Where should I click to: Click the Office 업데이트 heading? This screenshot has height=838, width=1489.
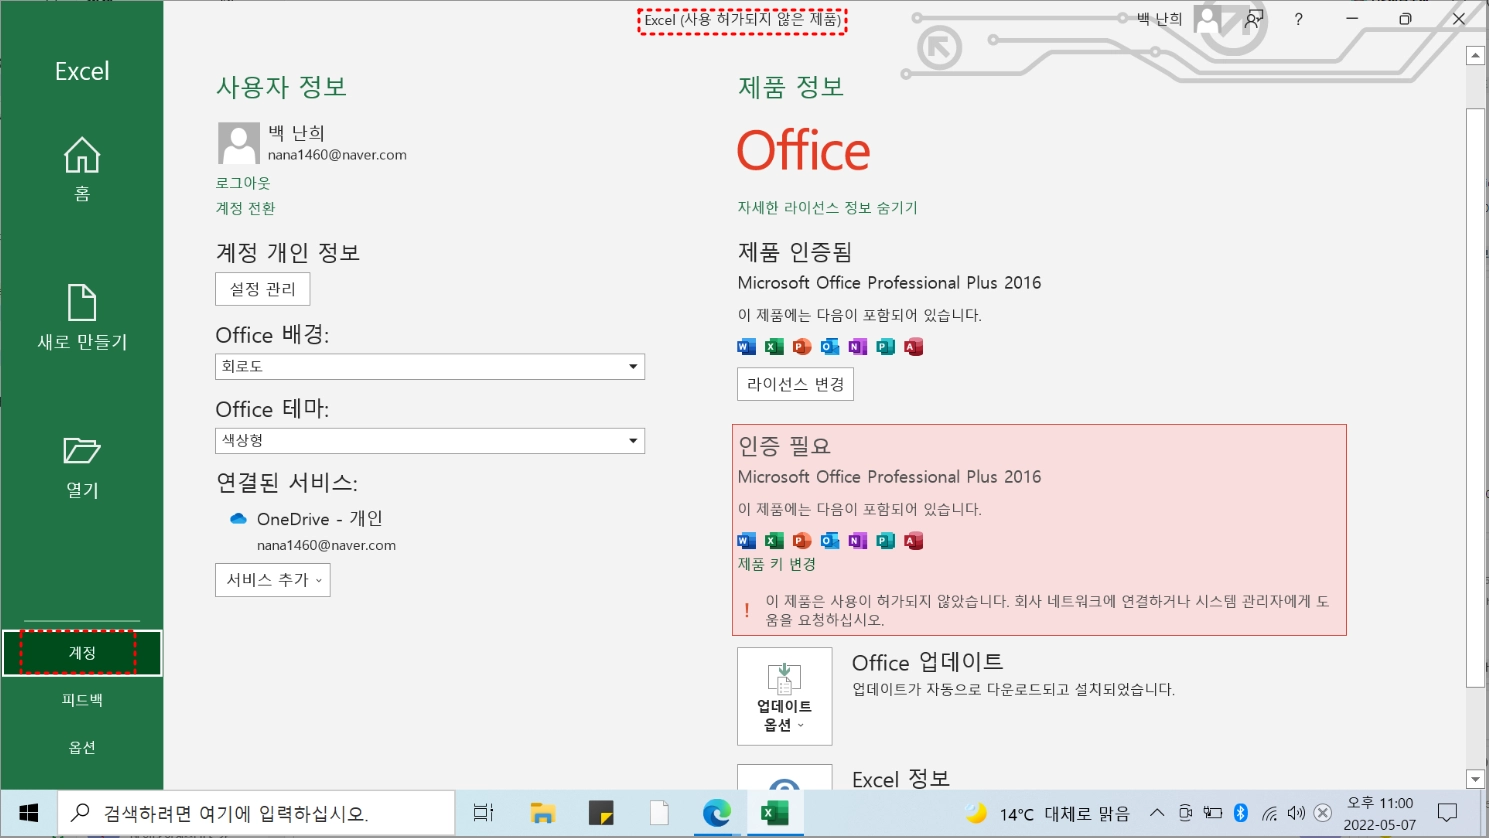pos(928,662)
